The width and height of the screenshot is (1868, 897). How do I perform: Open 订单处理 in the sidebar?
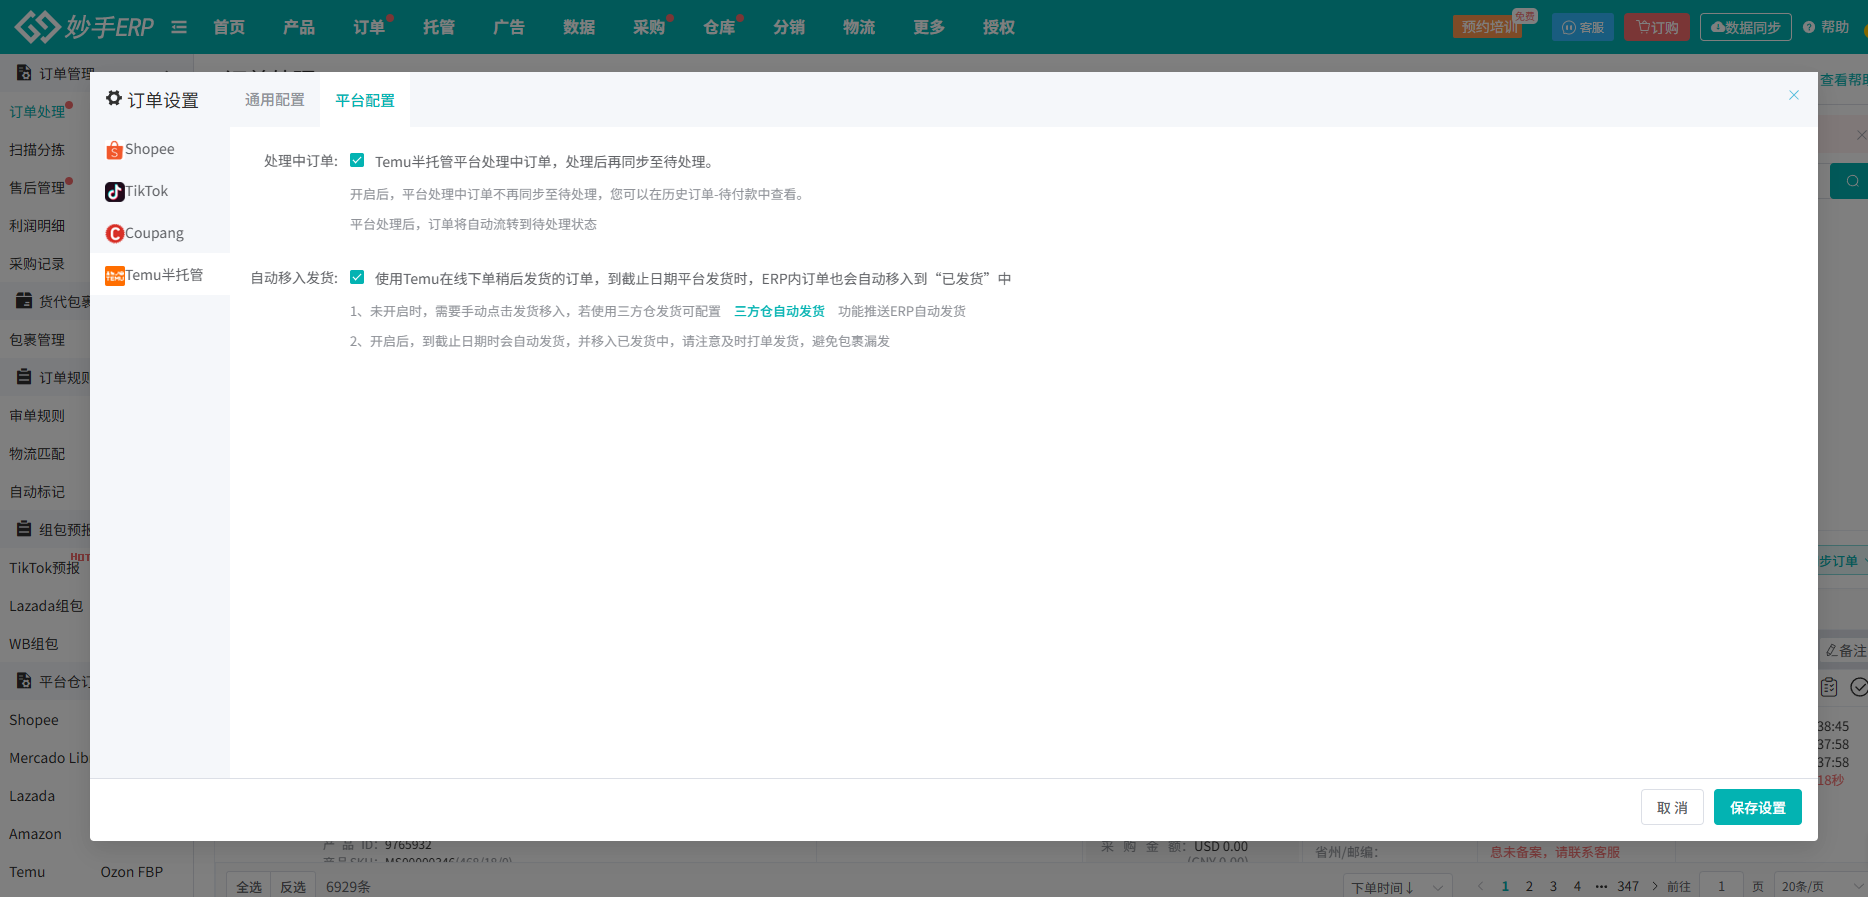pos(37,111)
